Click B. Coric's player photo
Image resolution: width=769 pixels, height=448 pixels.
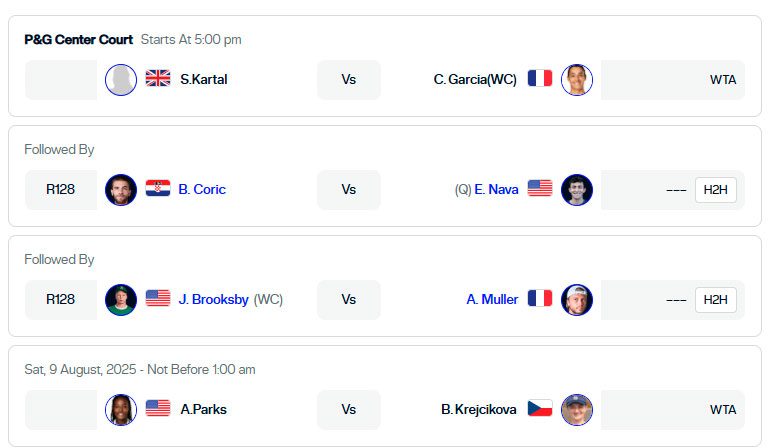click(121, 190)
